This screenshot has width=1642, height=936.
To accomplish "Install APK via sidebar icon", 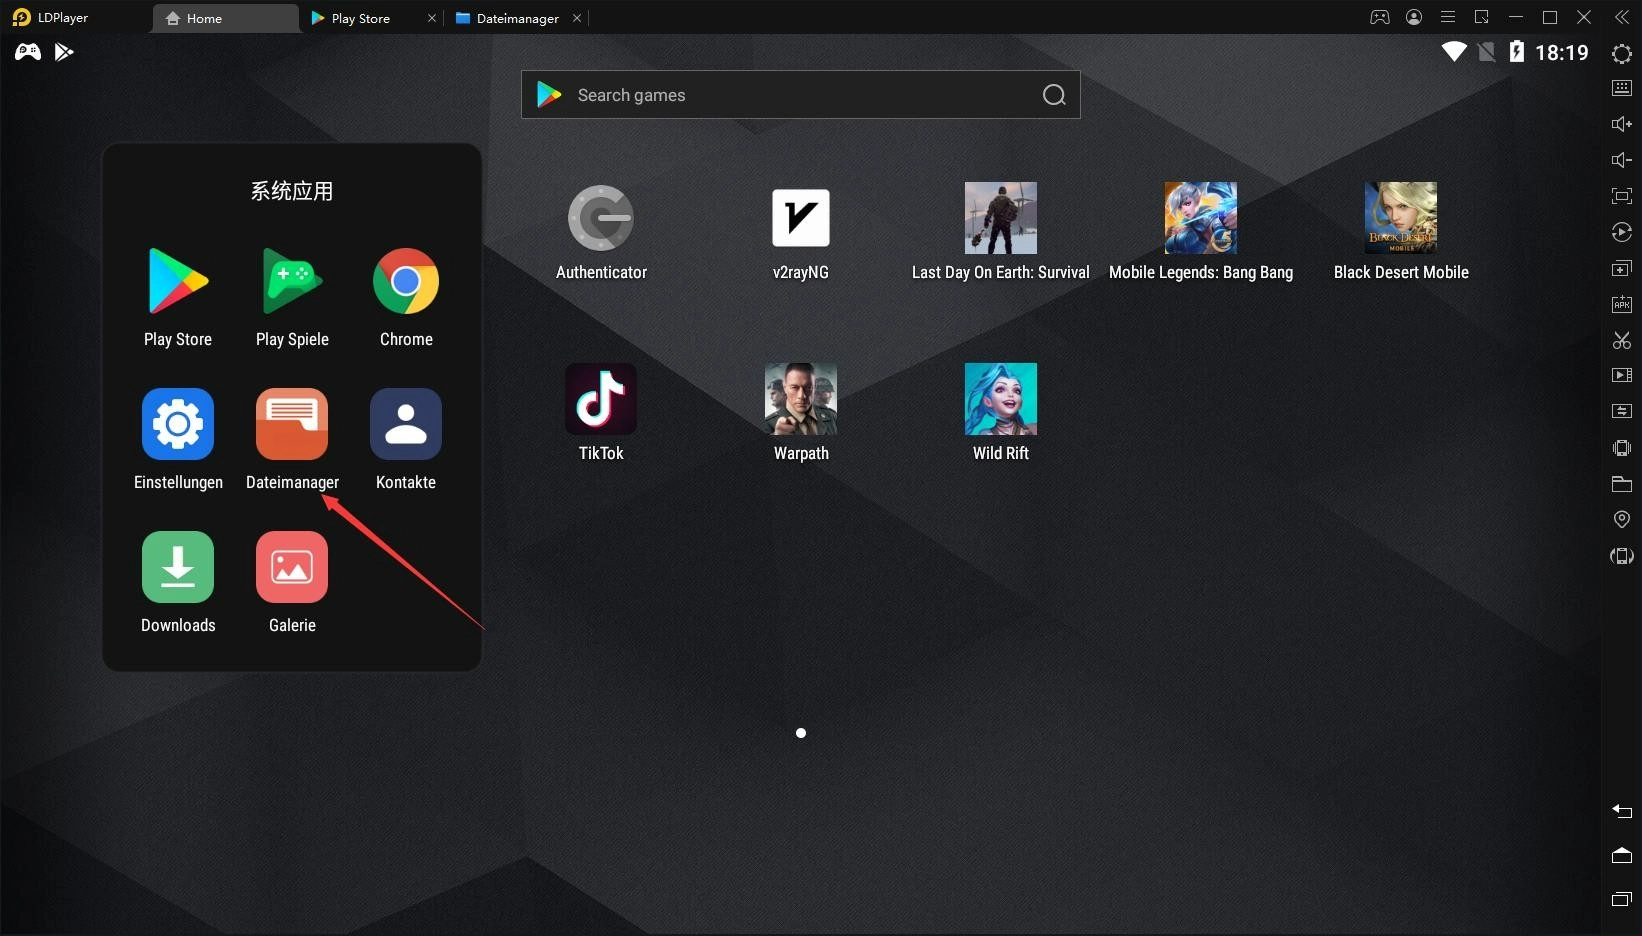I will tap(1622, 304).
